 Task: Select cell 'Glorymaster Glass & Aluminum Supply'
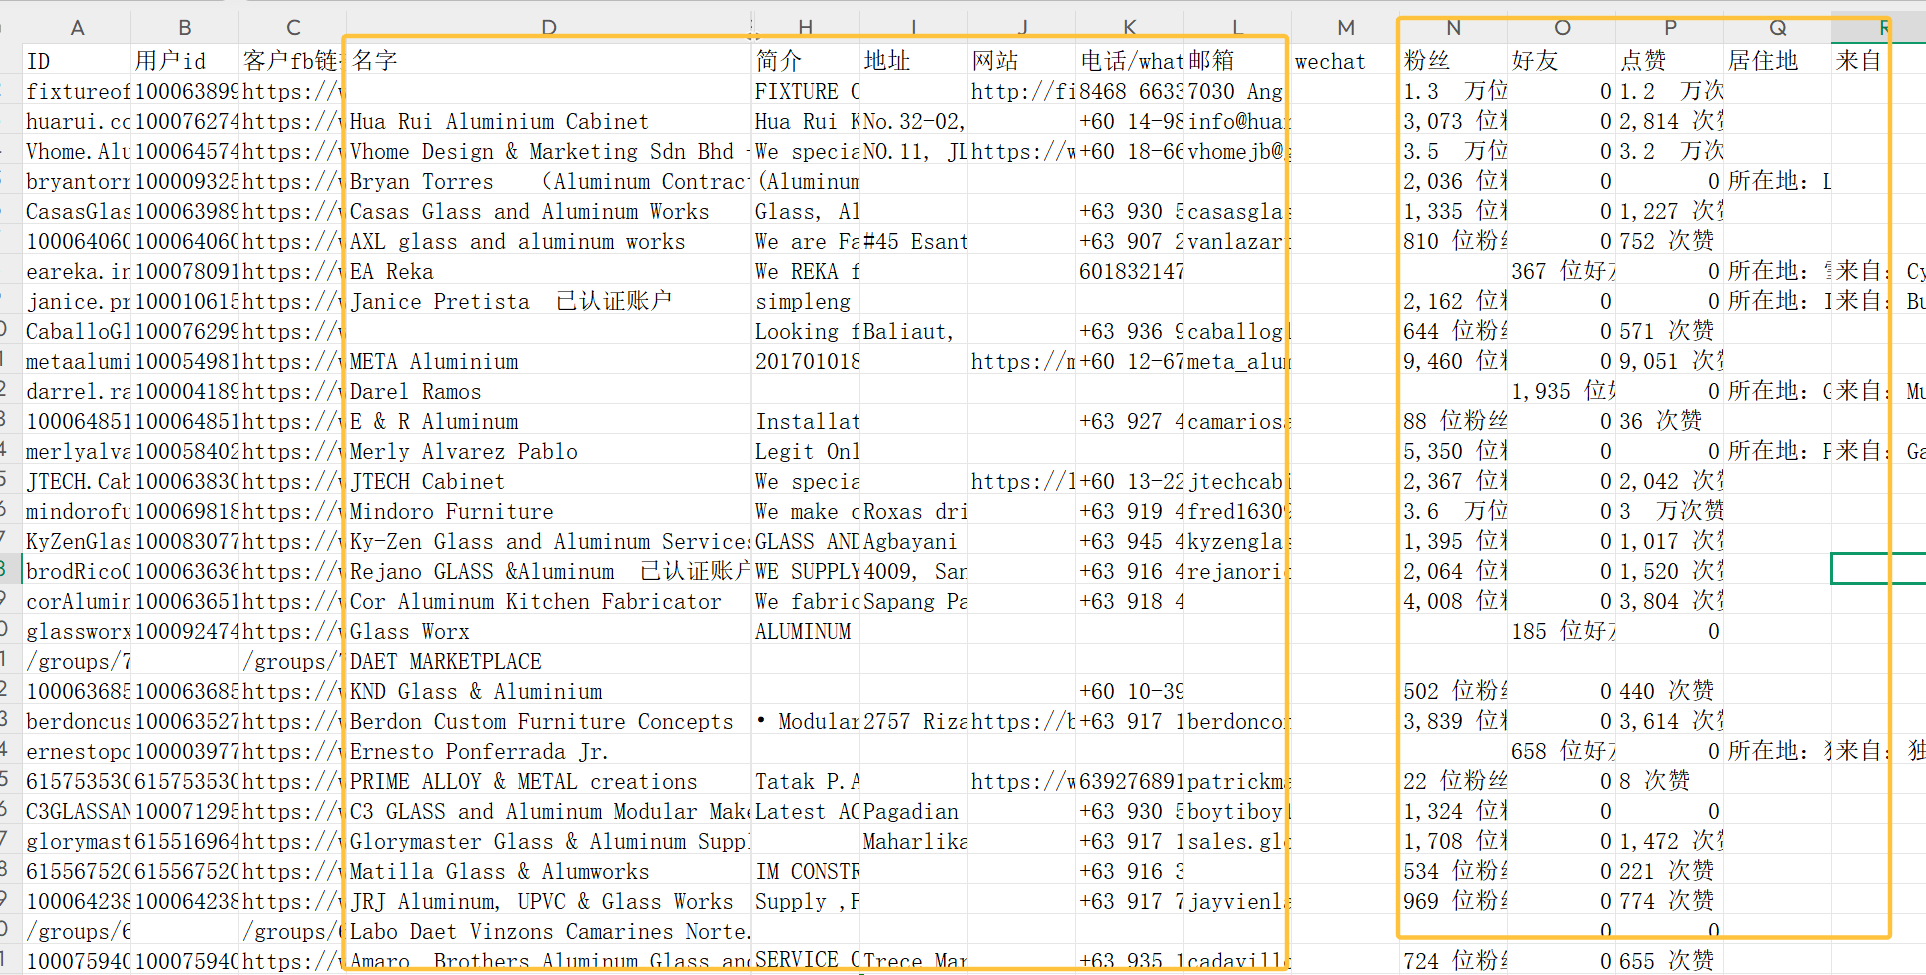point(549,841)
